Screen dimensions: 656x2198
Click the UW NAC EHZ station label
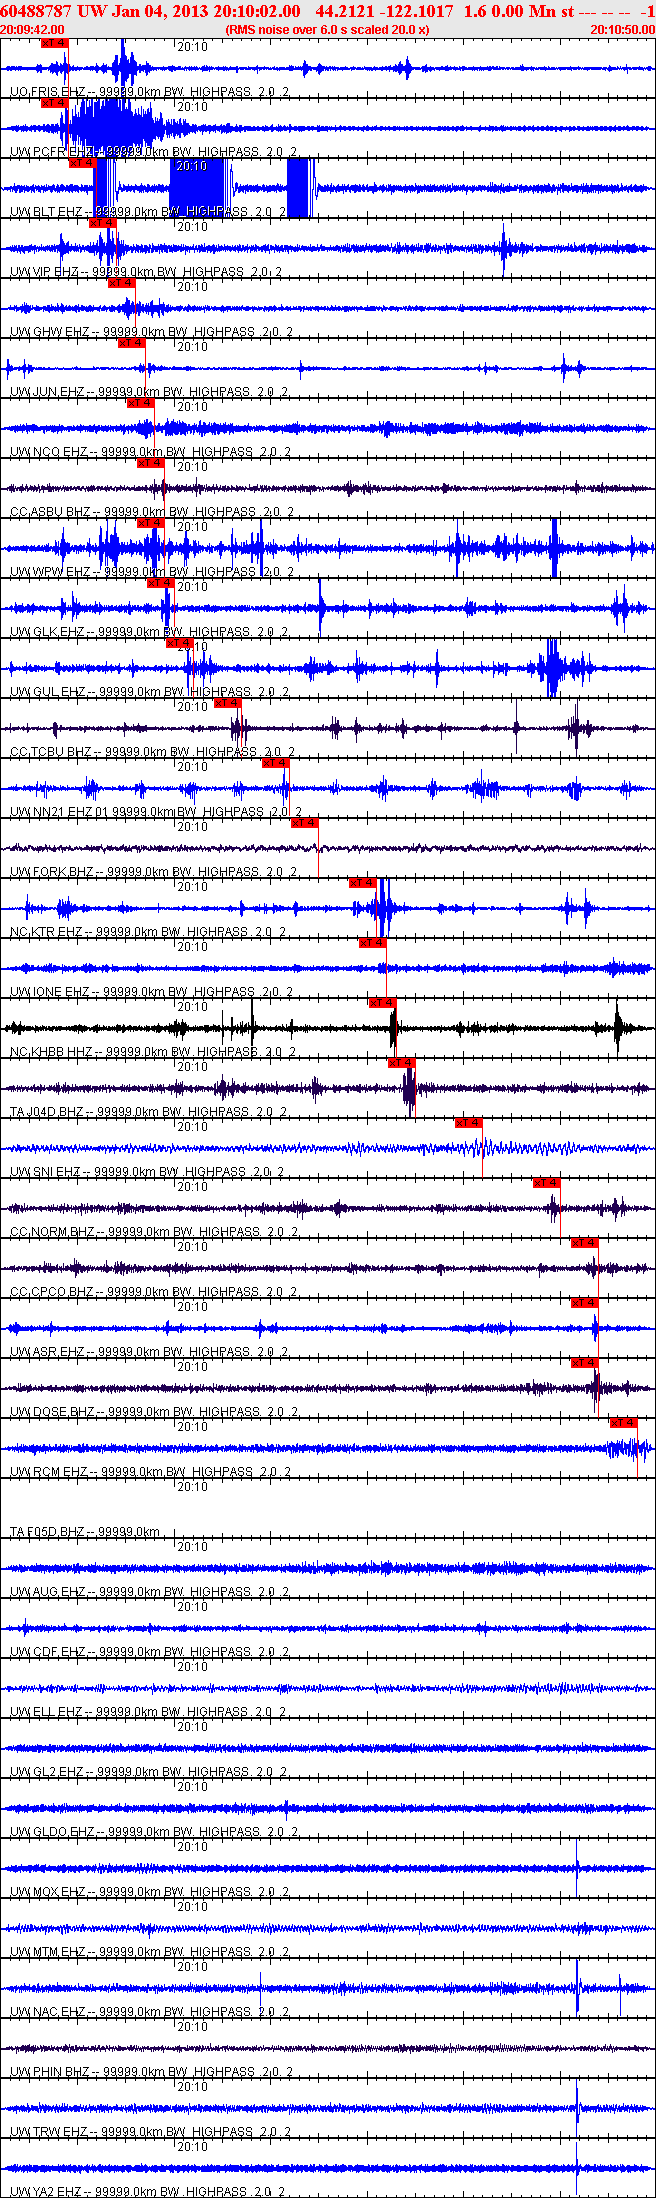(x=48, y=2012)
